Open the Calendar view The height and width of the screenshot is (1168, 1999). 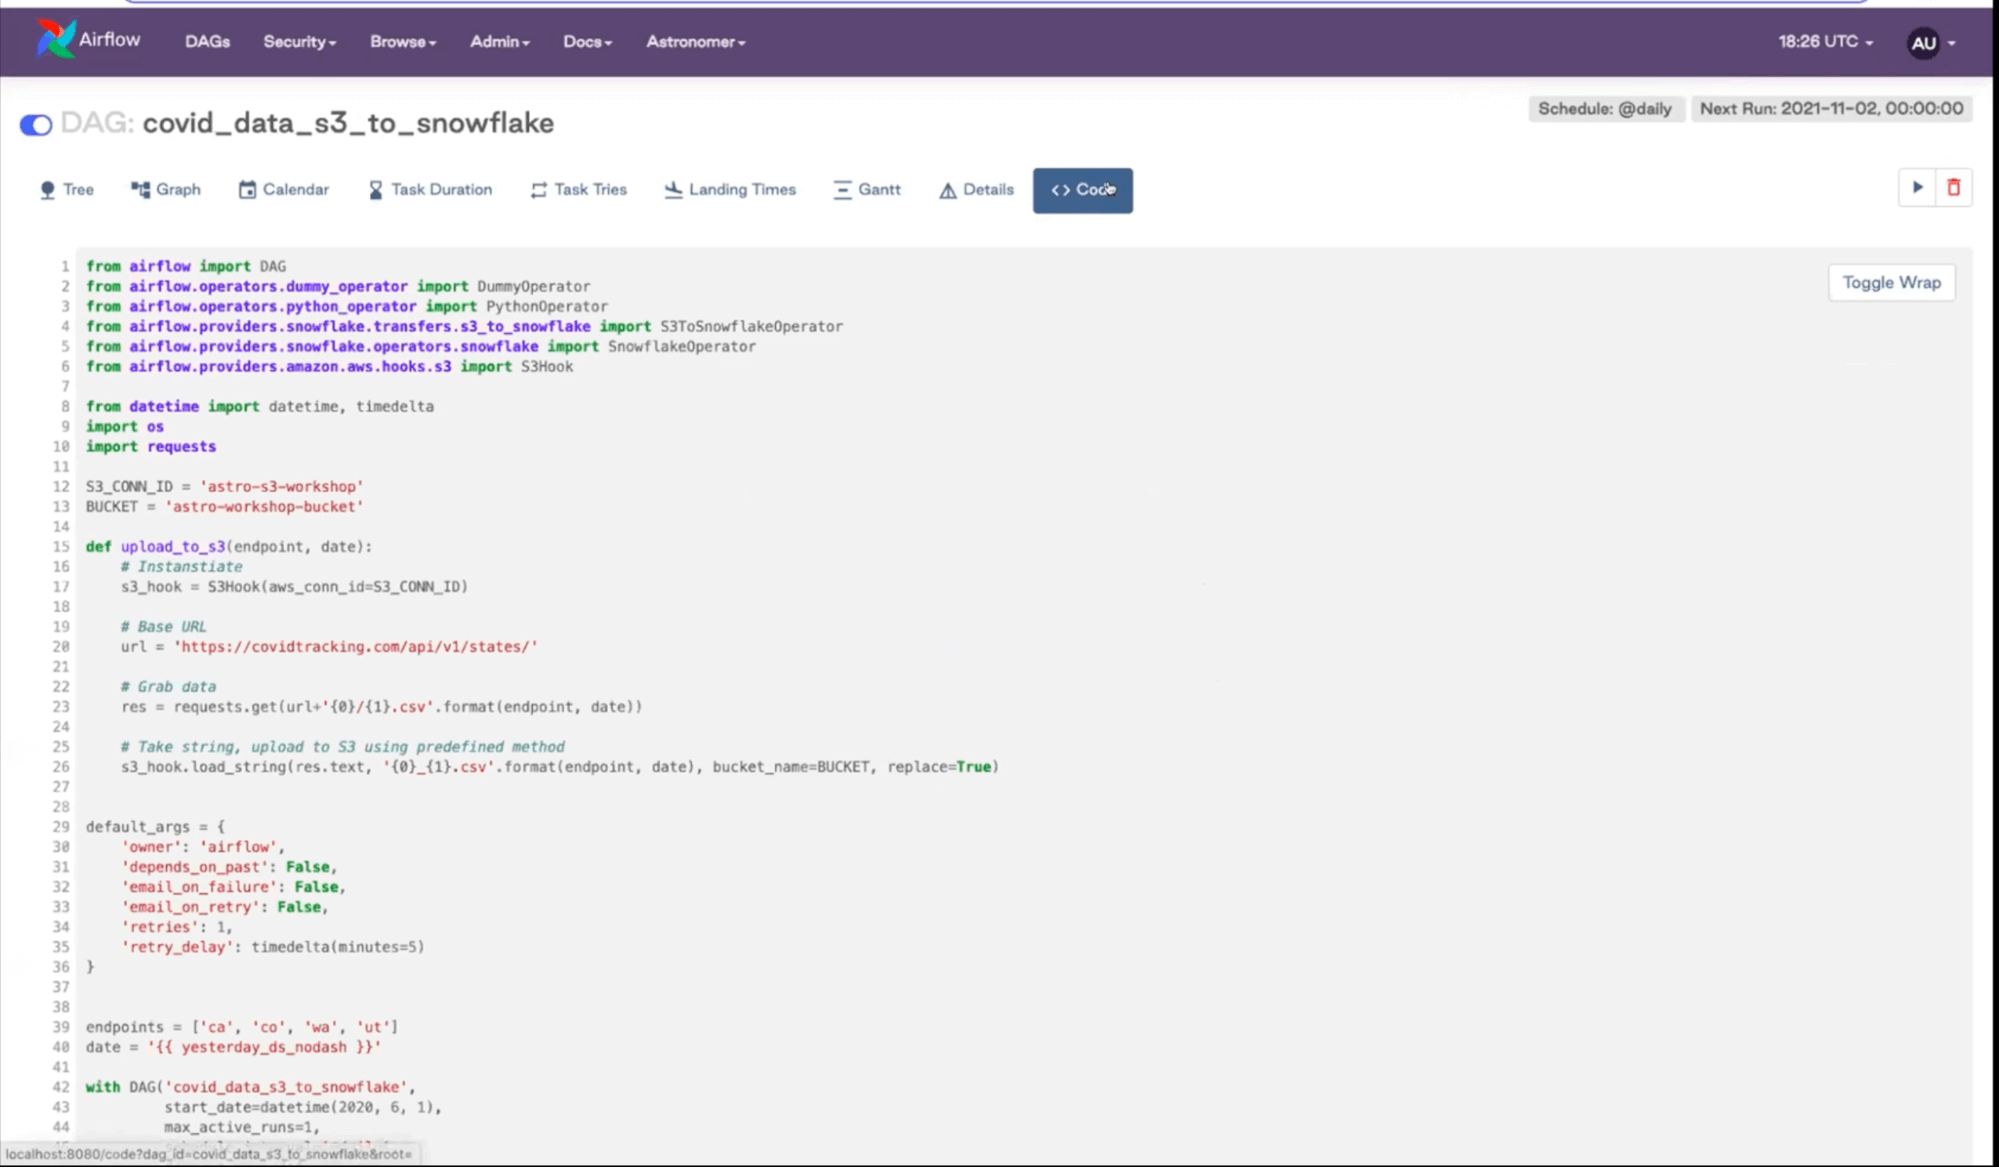[283, 190]
